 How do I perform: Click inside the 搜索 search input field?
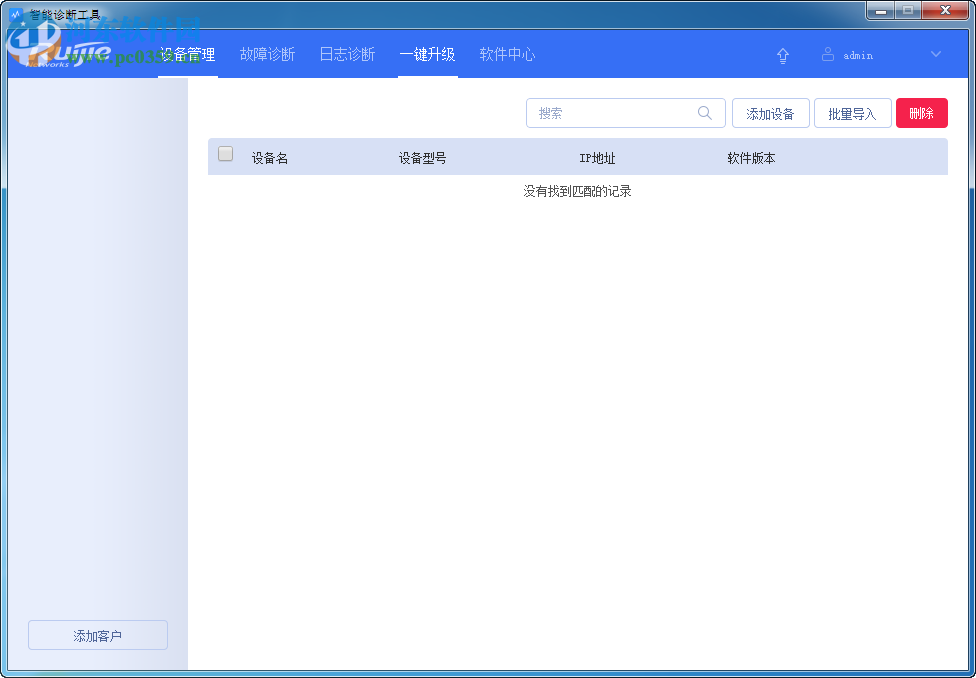[x=610, y=113]
